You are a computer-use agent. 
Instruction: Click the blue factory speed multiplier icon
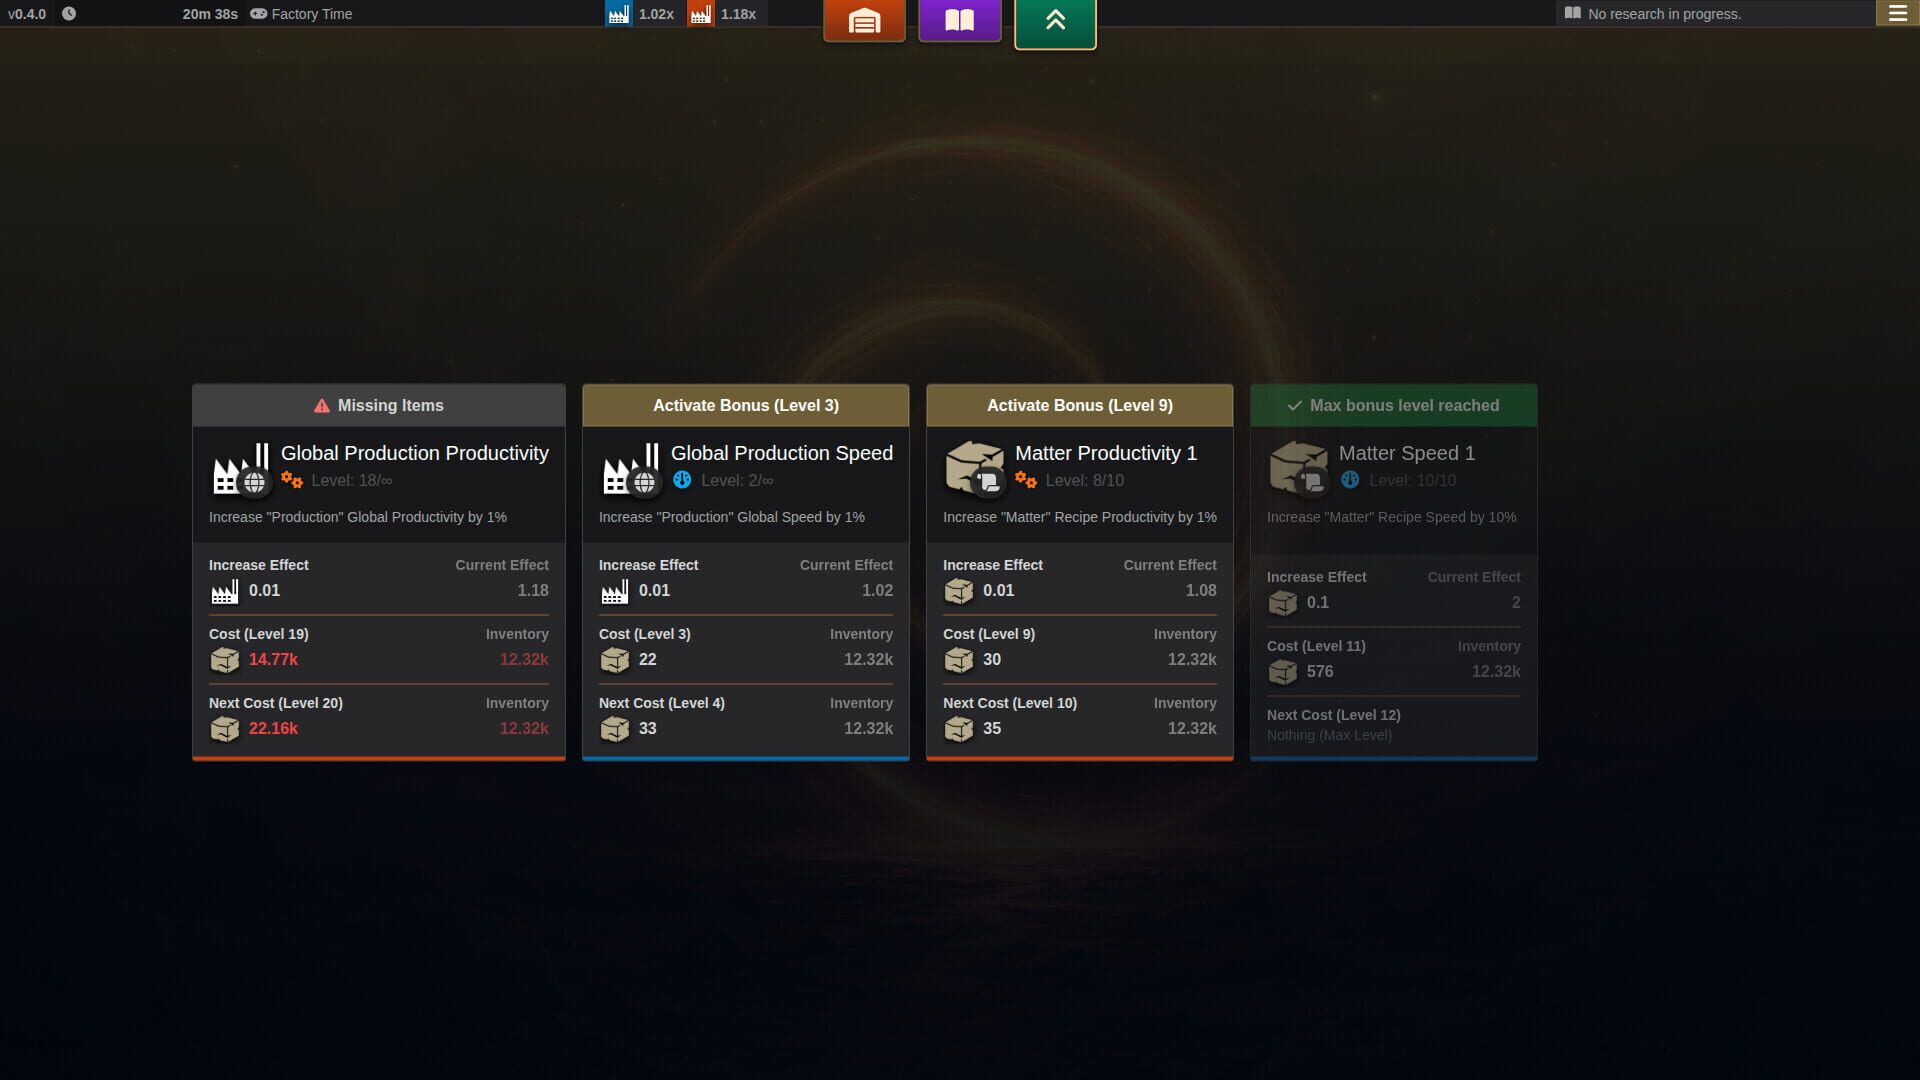[619, 14]
